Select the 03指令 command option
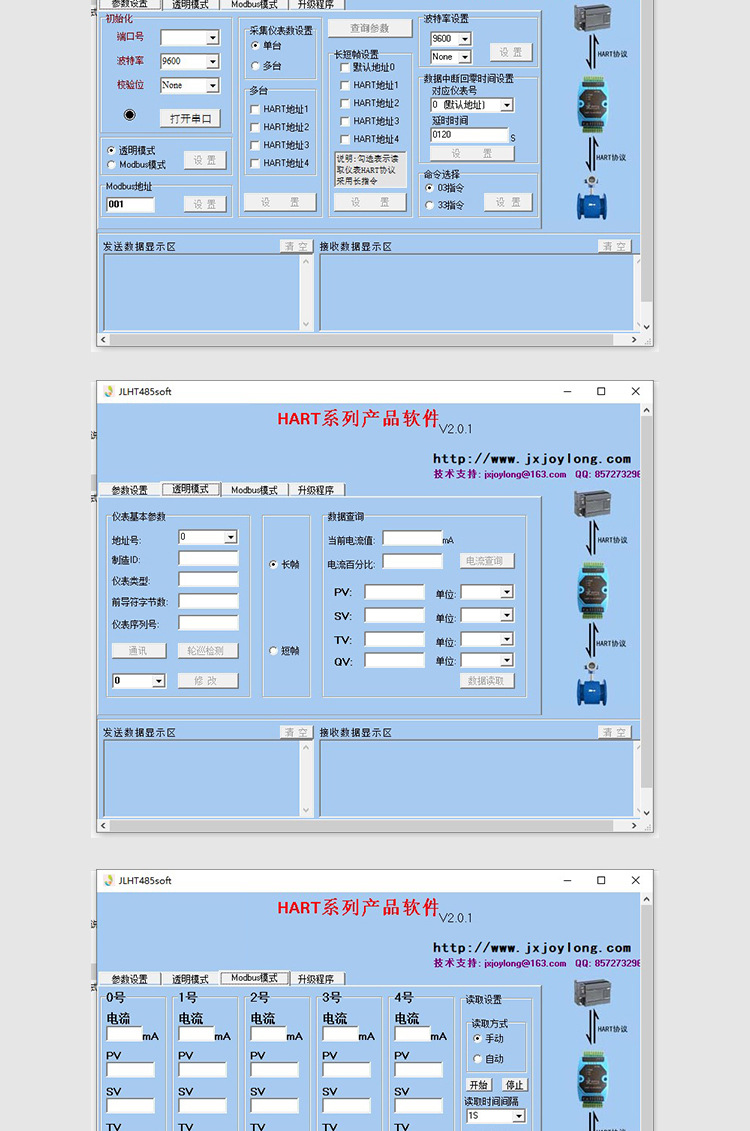 [429, 188]
